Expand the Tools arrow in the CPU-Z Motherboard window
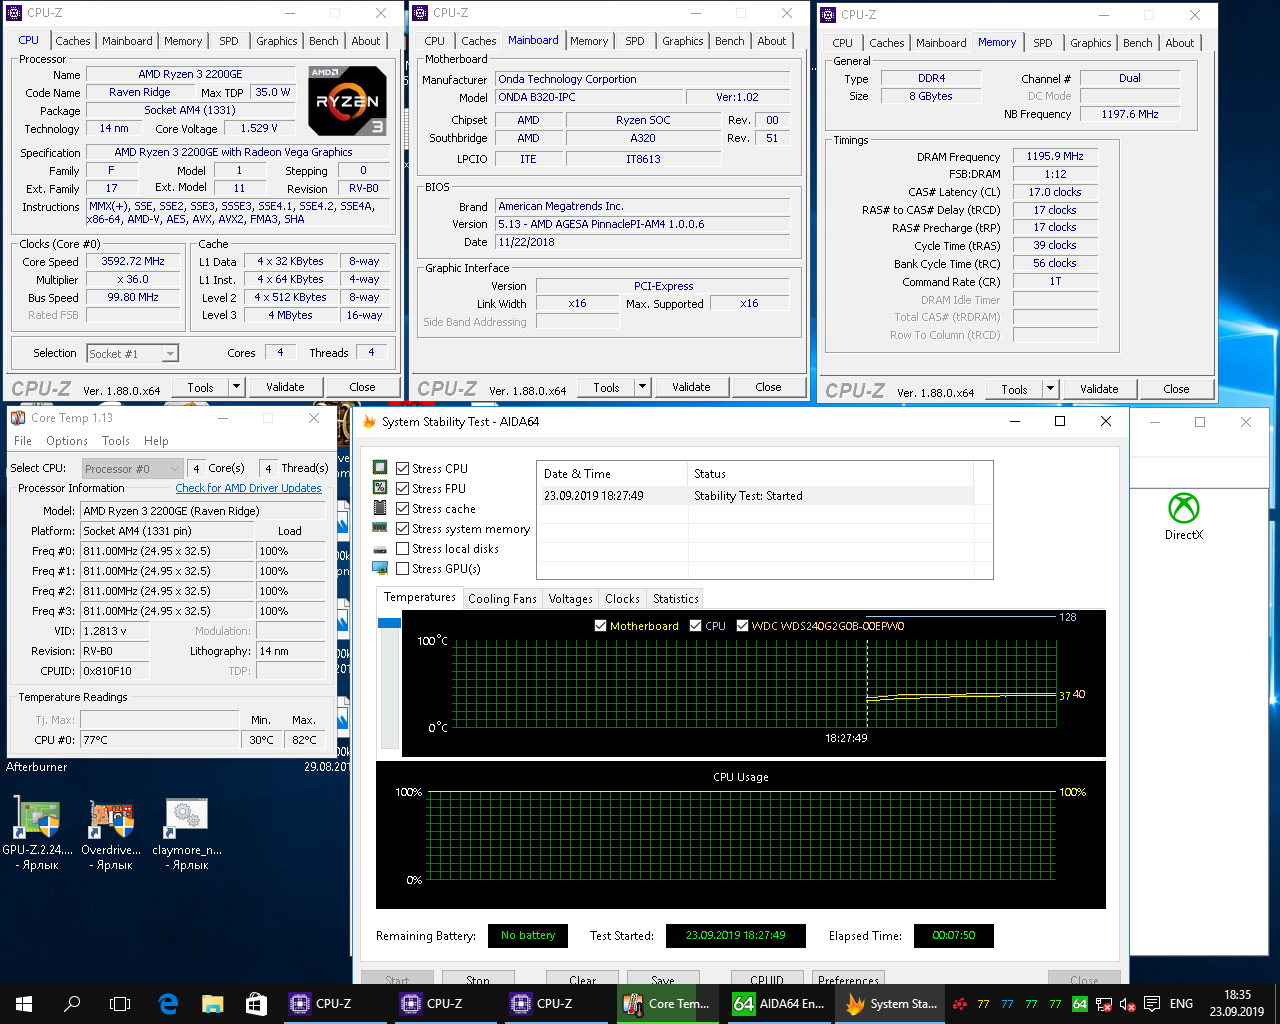The width and height of the screenshot is (1280, 1024). point(643,387)
